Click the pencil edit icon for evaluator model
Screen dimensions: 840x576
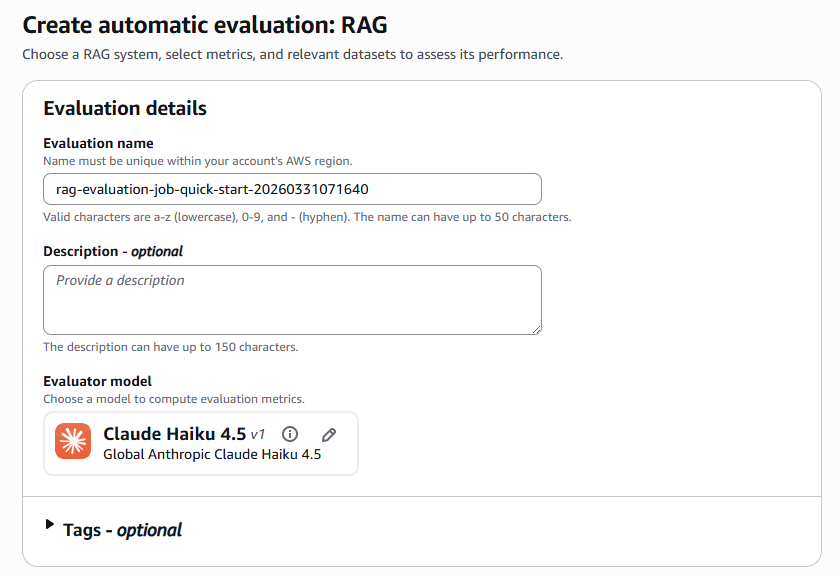(329, 434)
